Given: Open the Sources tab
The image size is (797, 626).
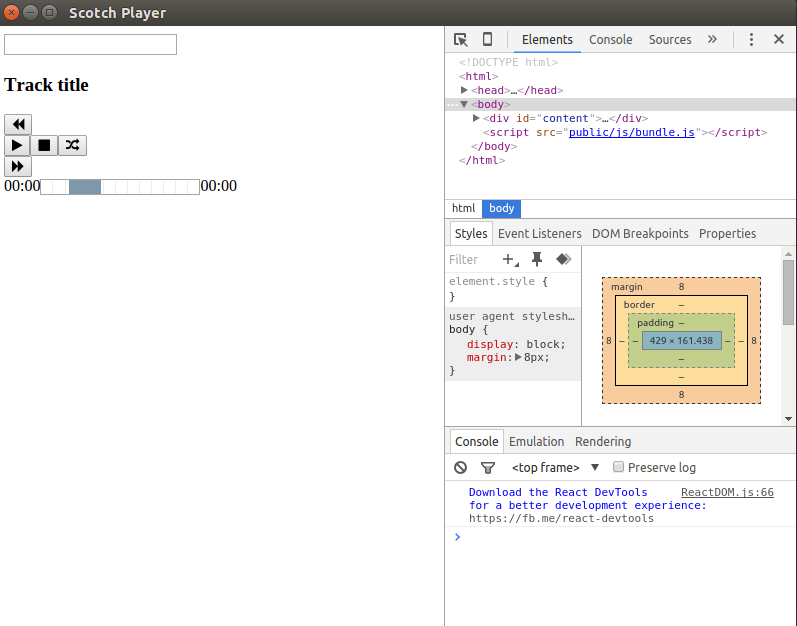Looking at the screenshot, I should [x=670, y=40].
